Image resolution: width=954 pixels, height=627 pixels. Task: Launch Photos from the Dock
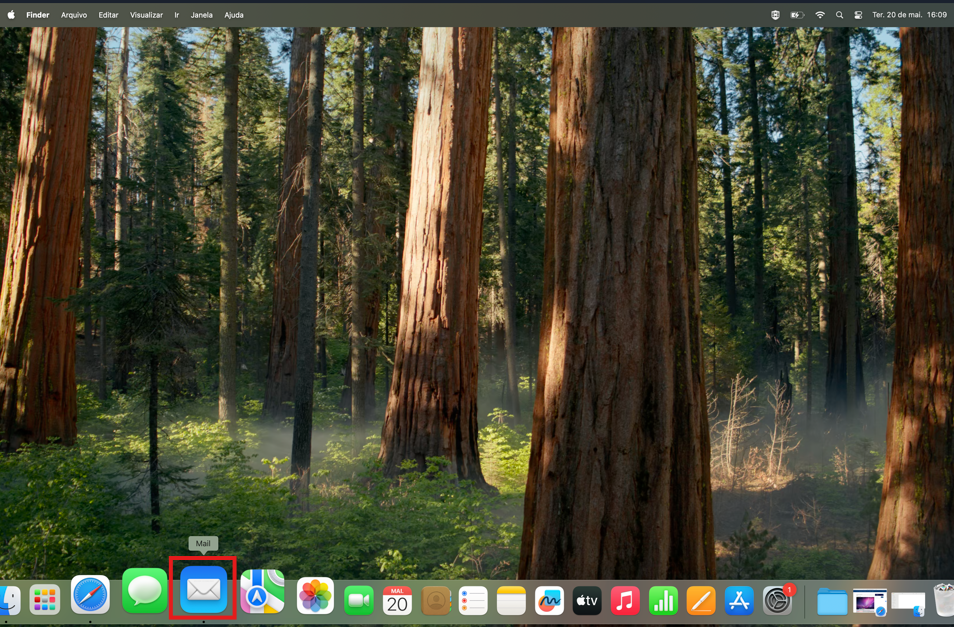[315, 597]
